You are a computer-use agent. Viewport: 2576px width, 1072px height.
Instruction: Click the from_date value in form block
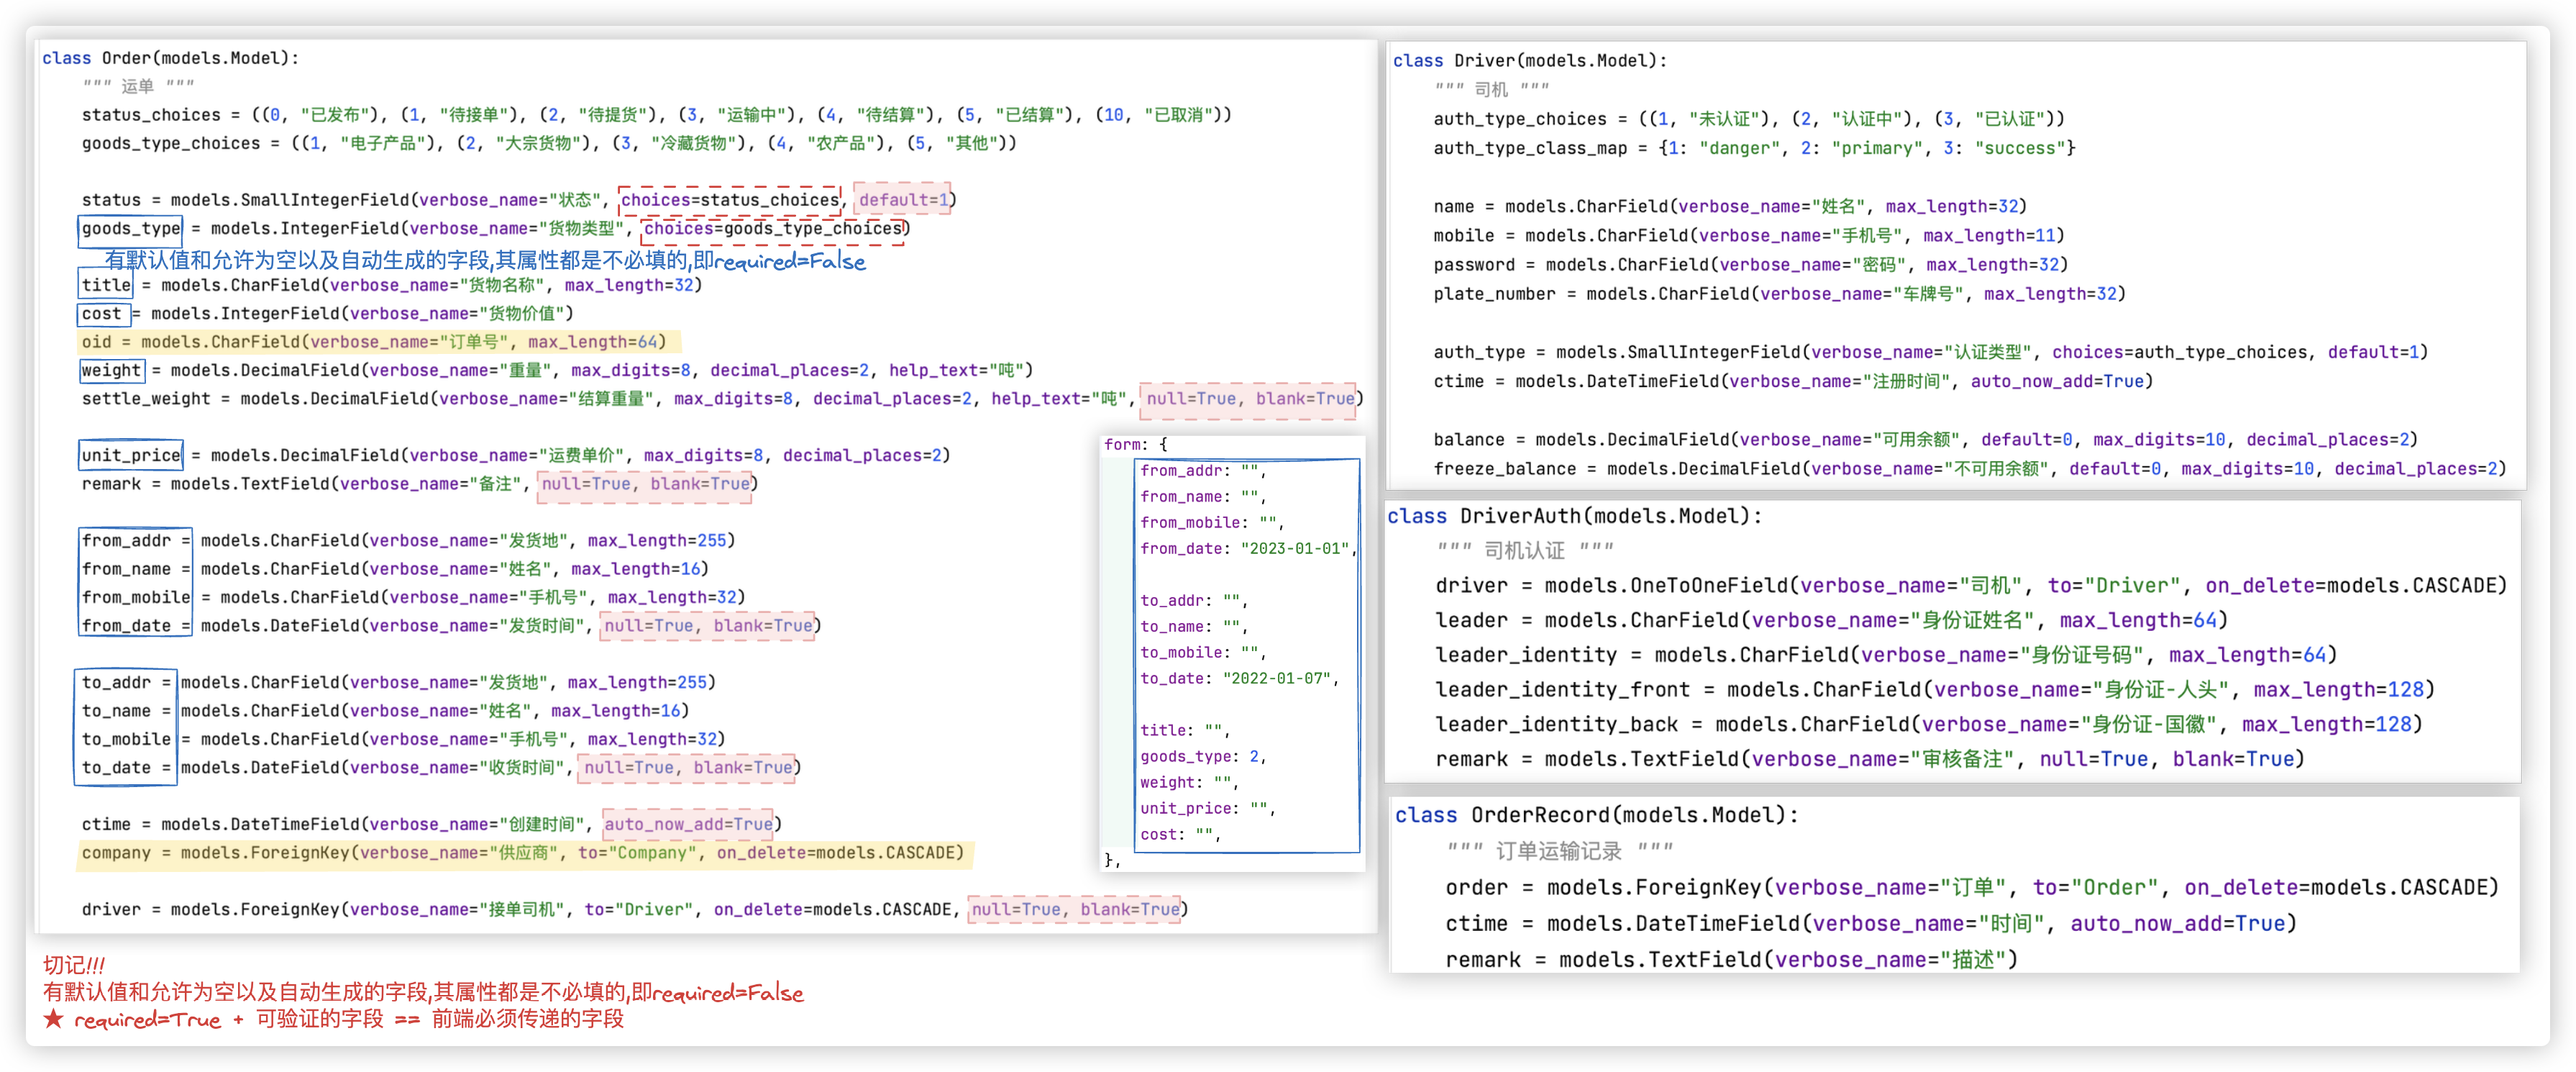[1294, 549]
